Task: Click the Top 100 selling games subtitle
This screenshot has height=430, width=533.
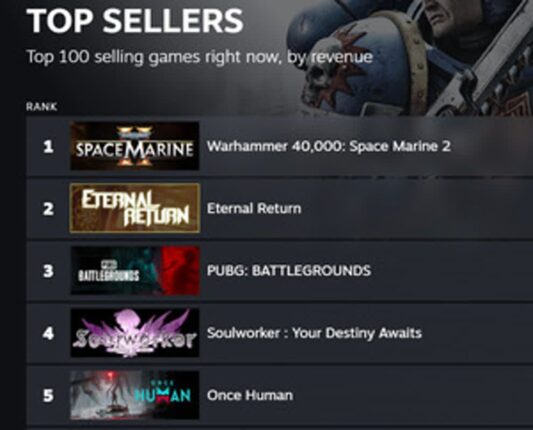Action: [x=200, y=57]
